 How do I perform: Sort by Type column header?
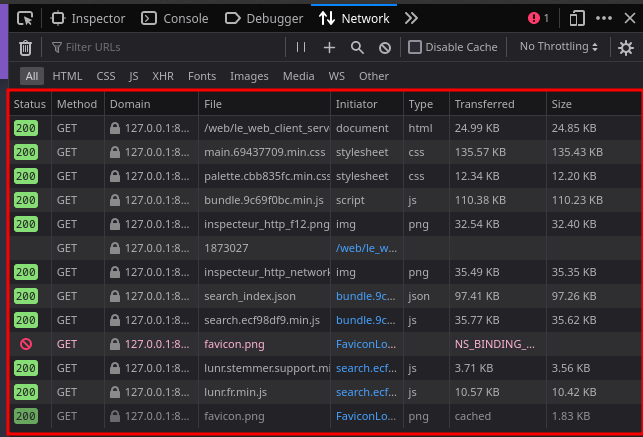coord(426,104)
